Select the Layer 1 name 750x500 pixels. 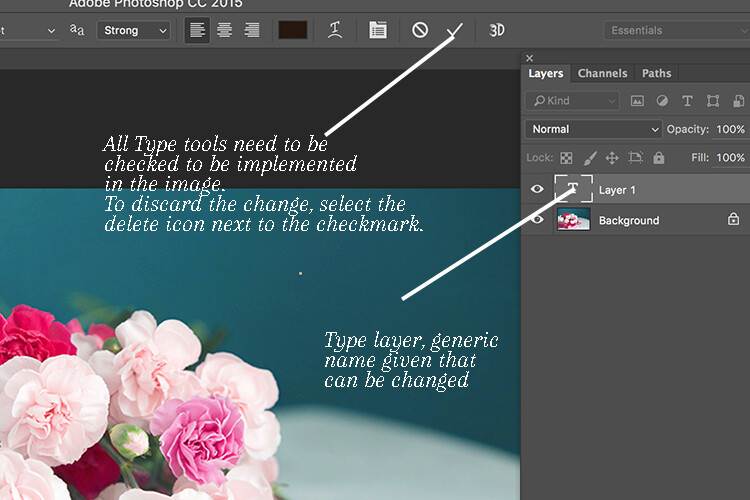(x=617, y=190)
